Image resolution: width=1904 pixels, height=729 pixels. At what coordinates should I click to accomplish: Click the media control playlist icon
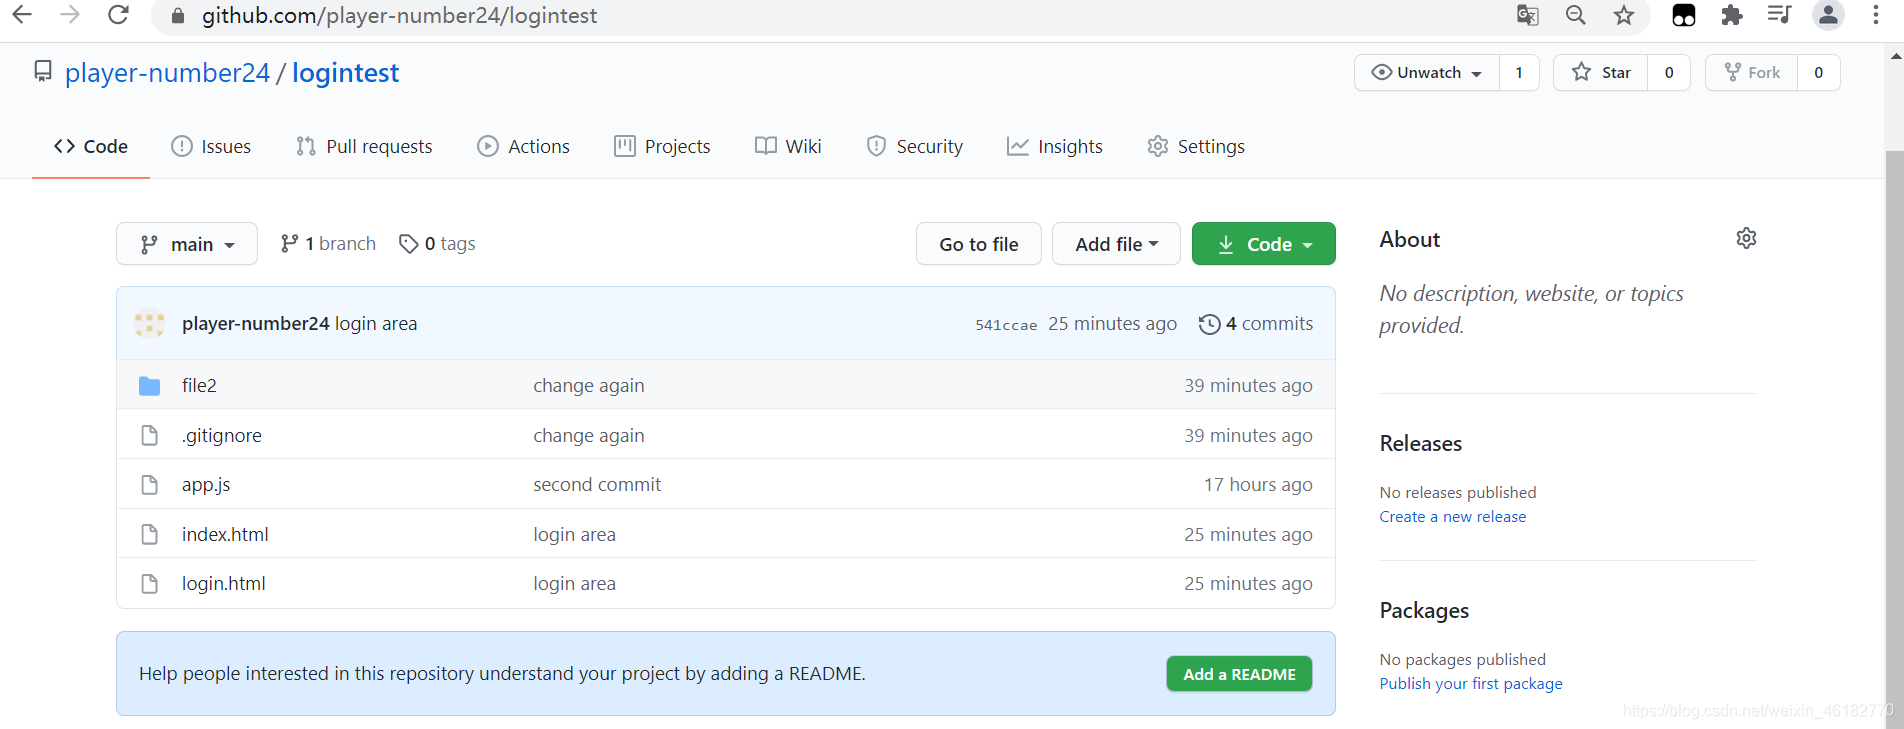point(1779,15)
